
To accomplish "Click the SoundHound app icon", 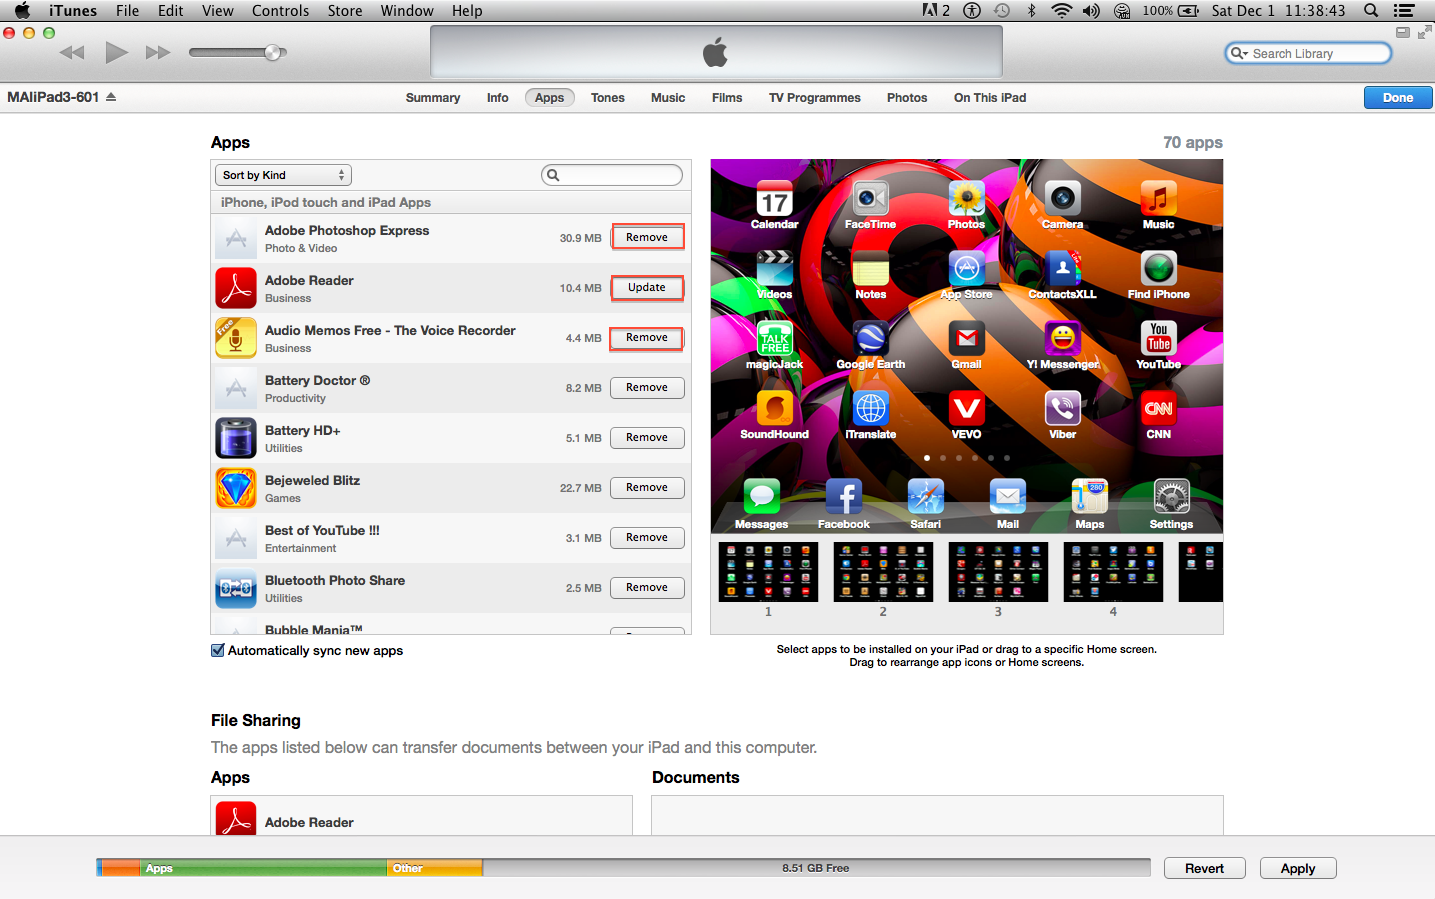I will click(775, 408).
